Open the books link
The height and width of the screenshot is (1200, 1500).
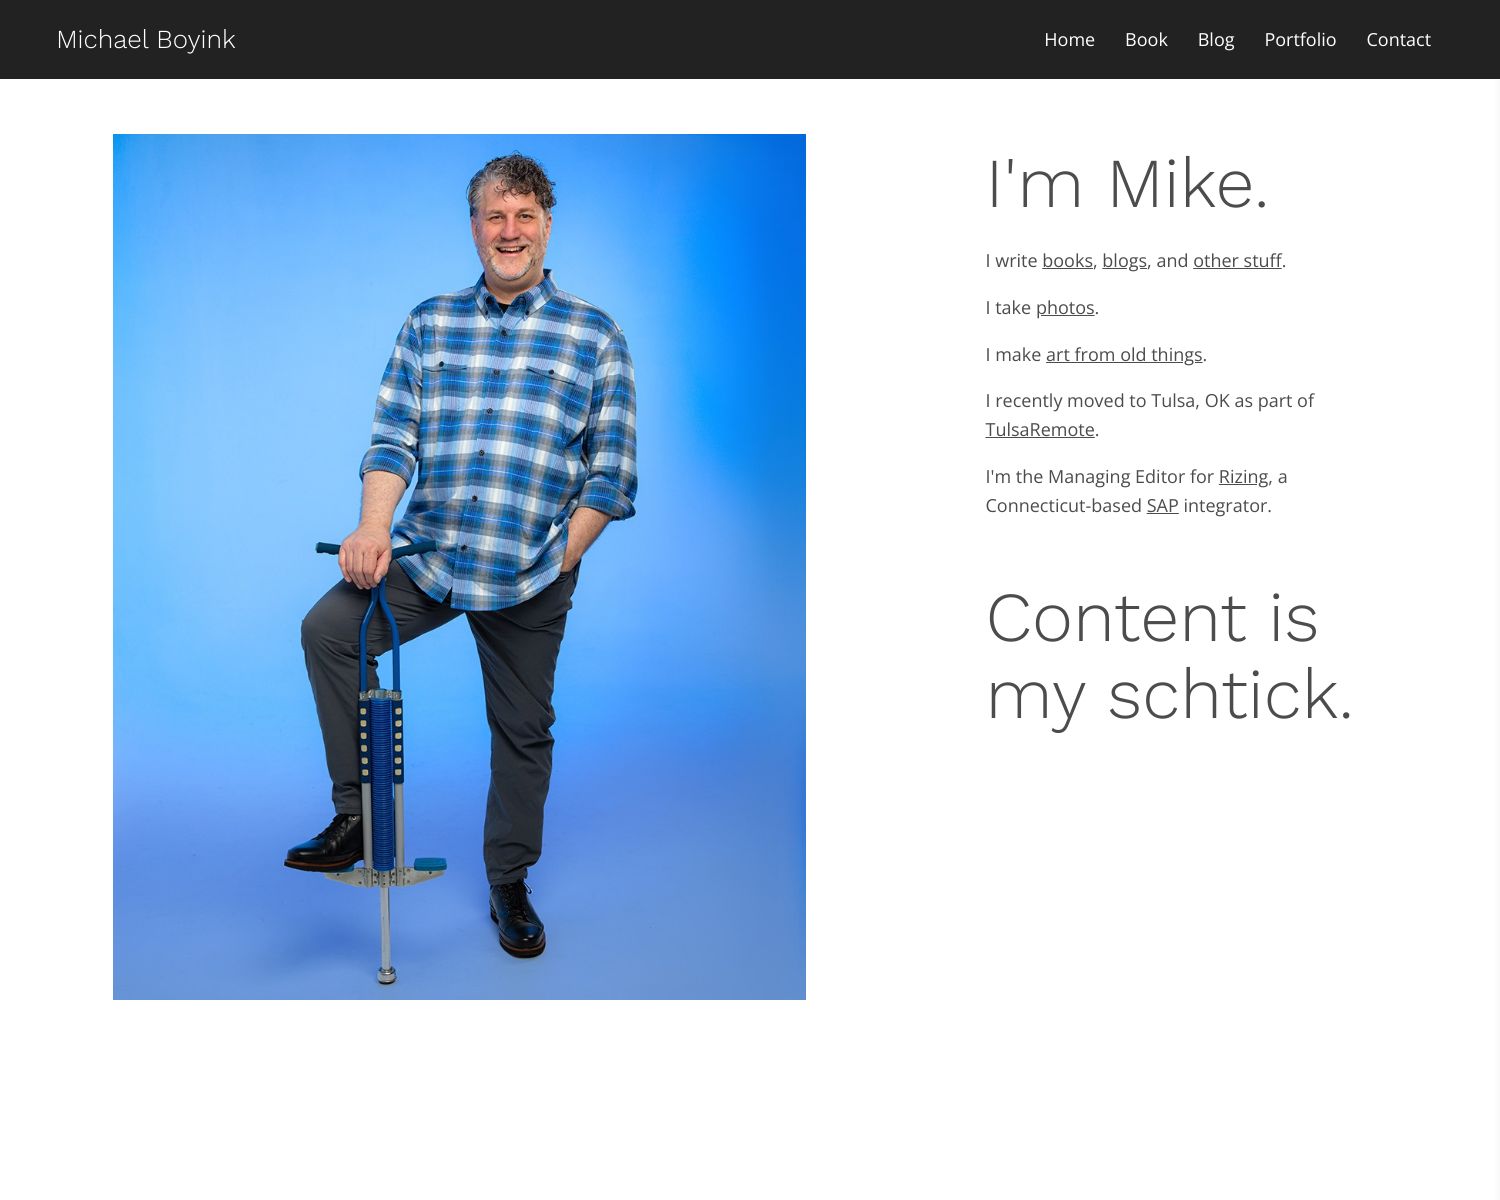click(x=1066, y=260)
